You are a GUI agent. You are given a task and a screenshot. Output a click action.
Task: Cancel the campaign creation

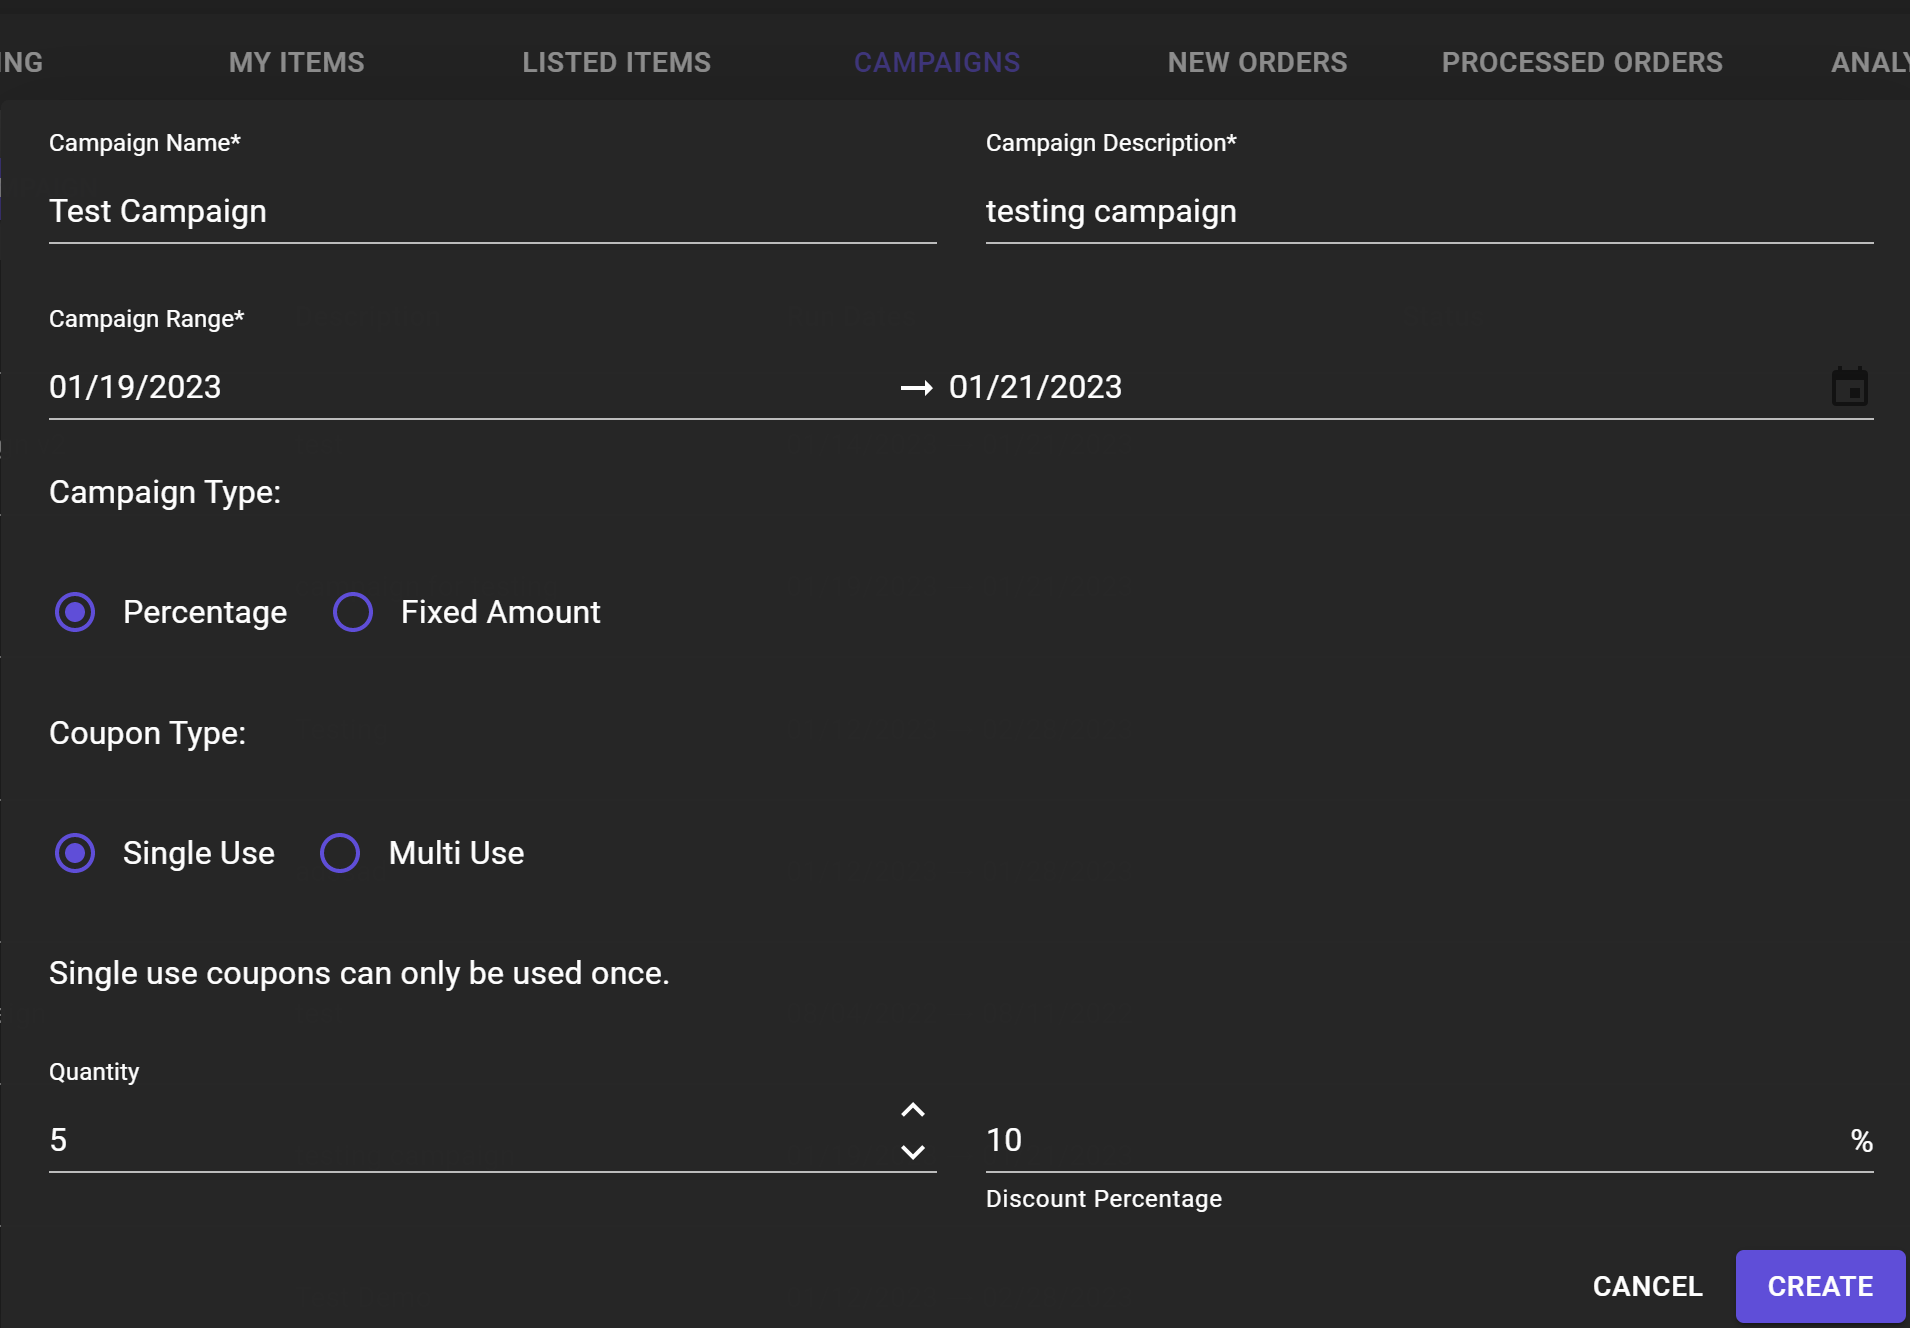(1647, 1286)
